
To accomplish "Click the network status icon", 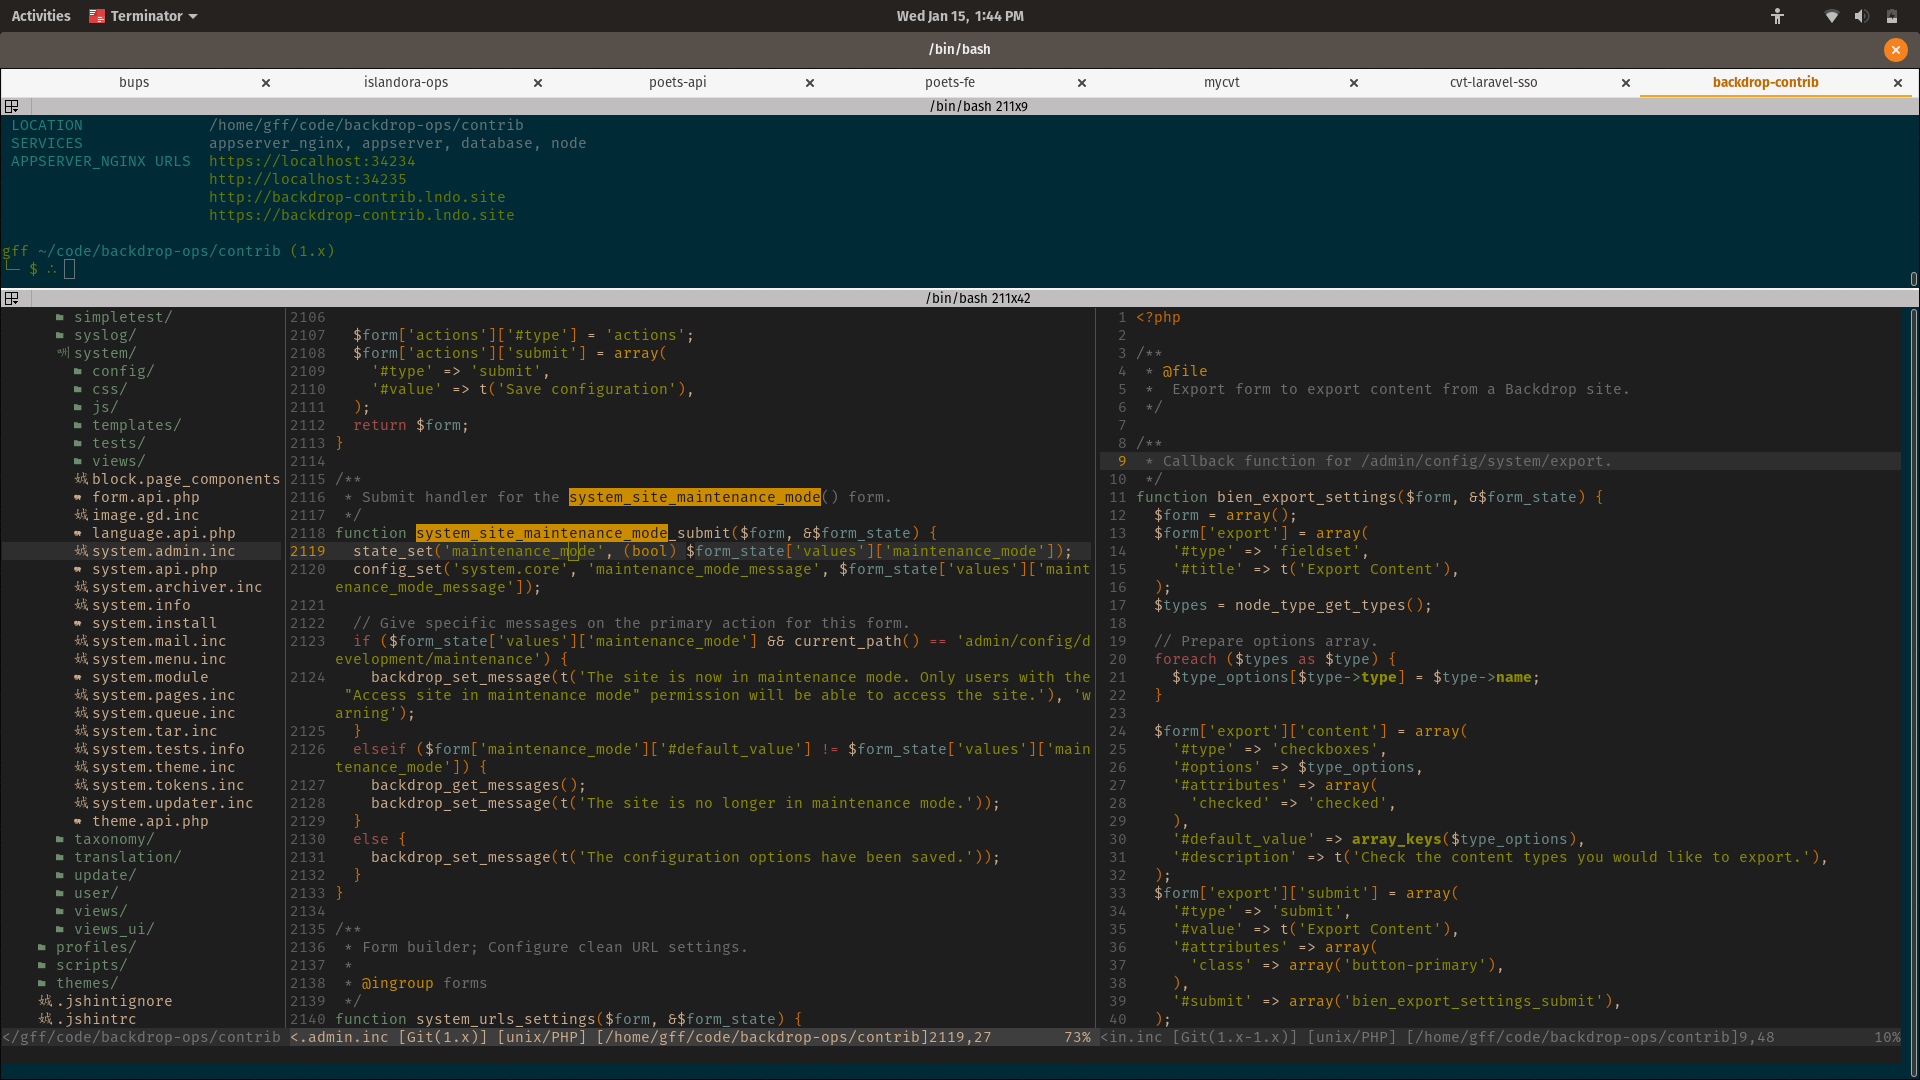I will [1831, 16].
